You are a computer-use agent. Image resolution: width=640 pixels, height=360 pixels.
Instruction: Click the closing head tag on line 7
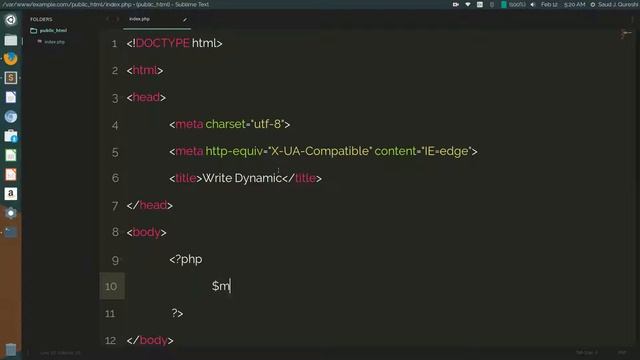pos(149,205)
